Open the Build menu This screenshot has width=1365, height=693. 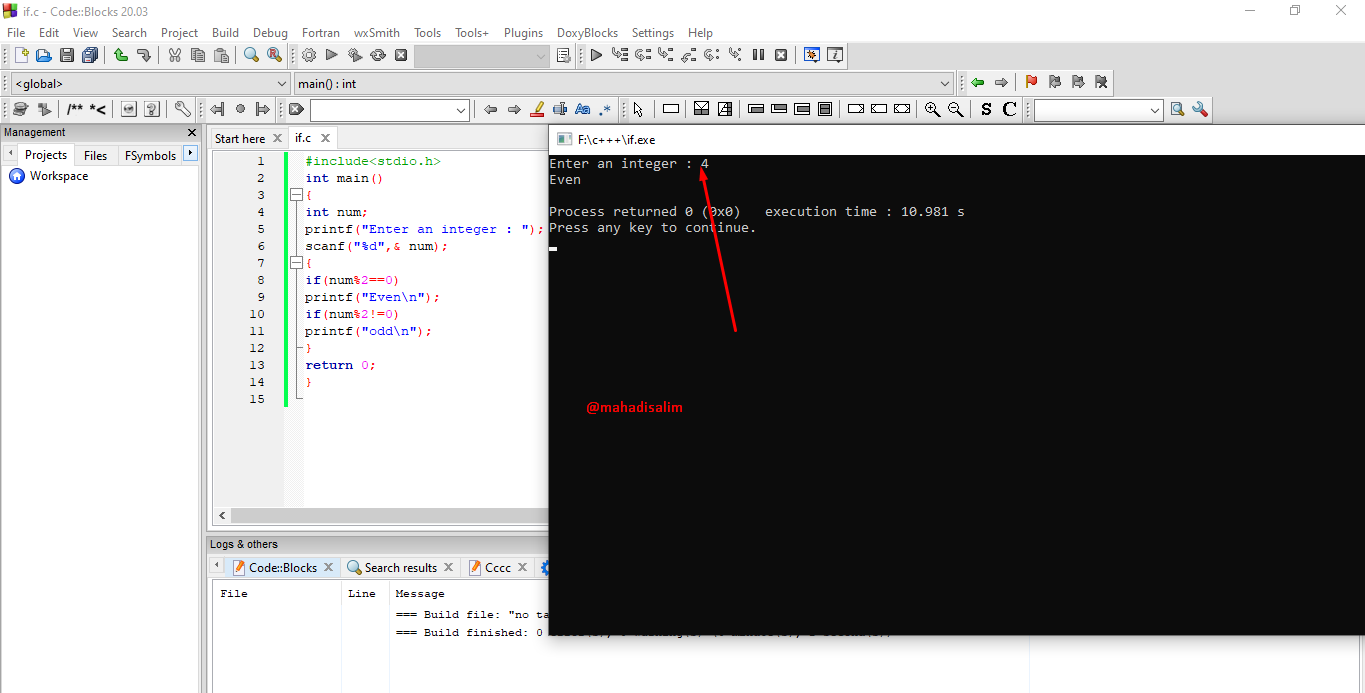coord(225,32)
